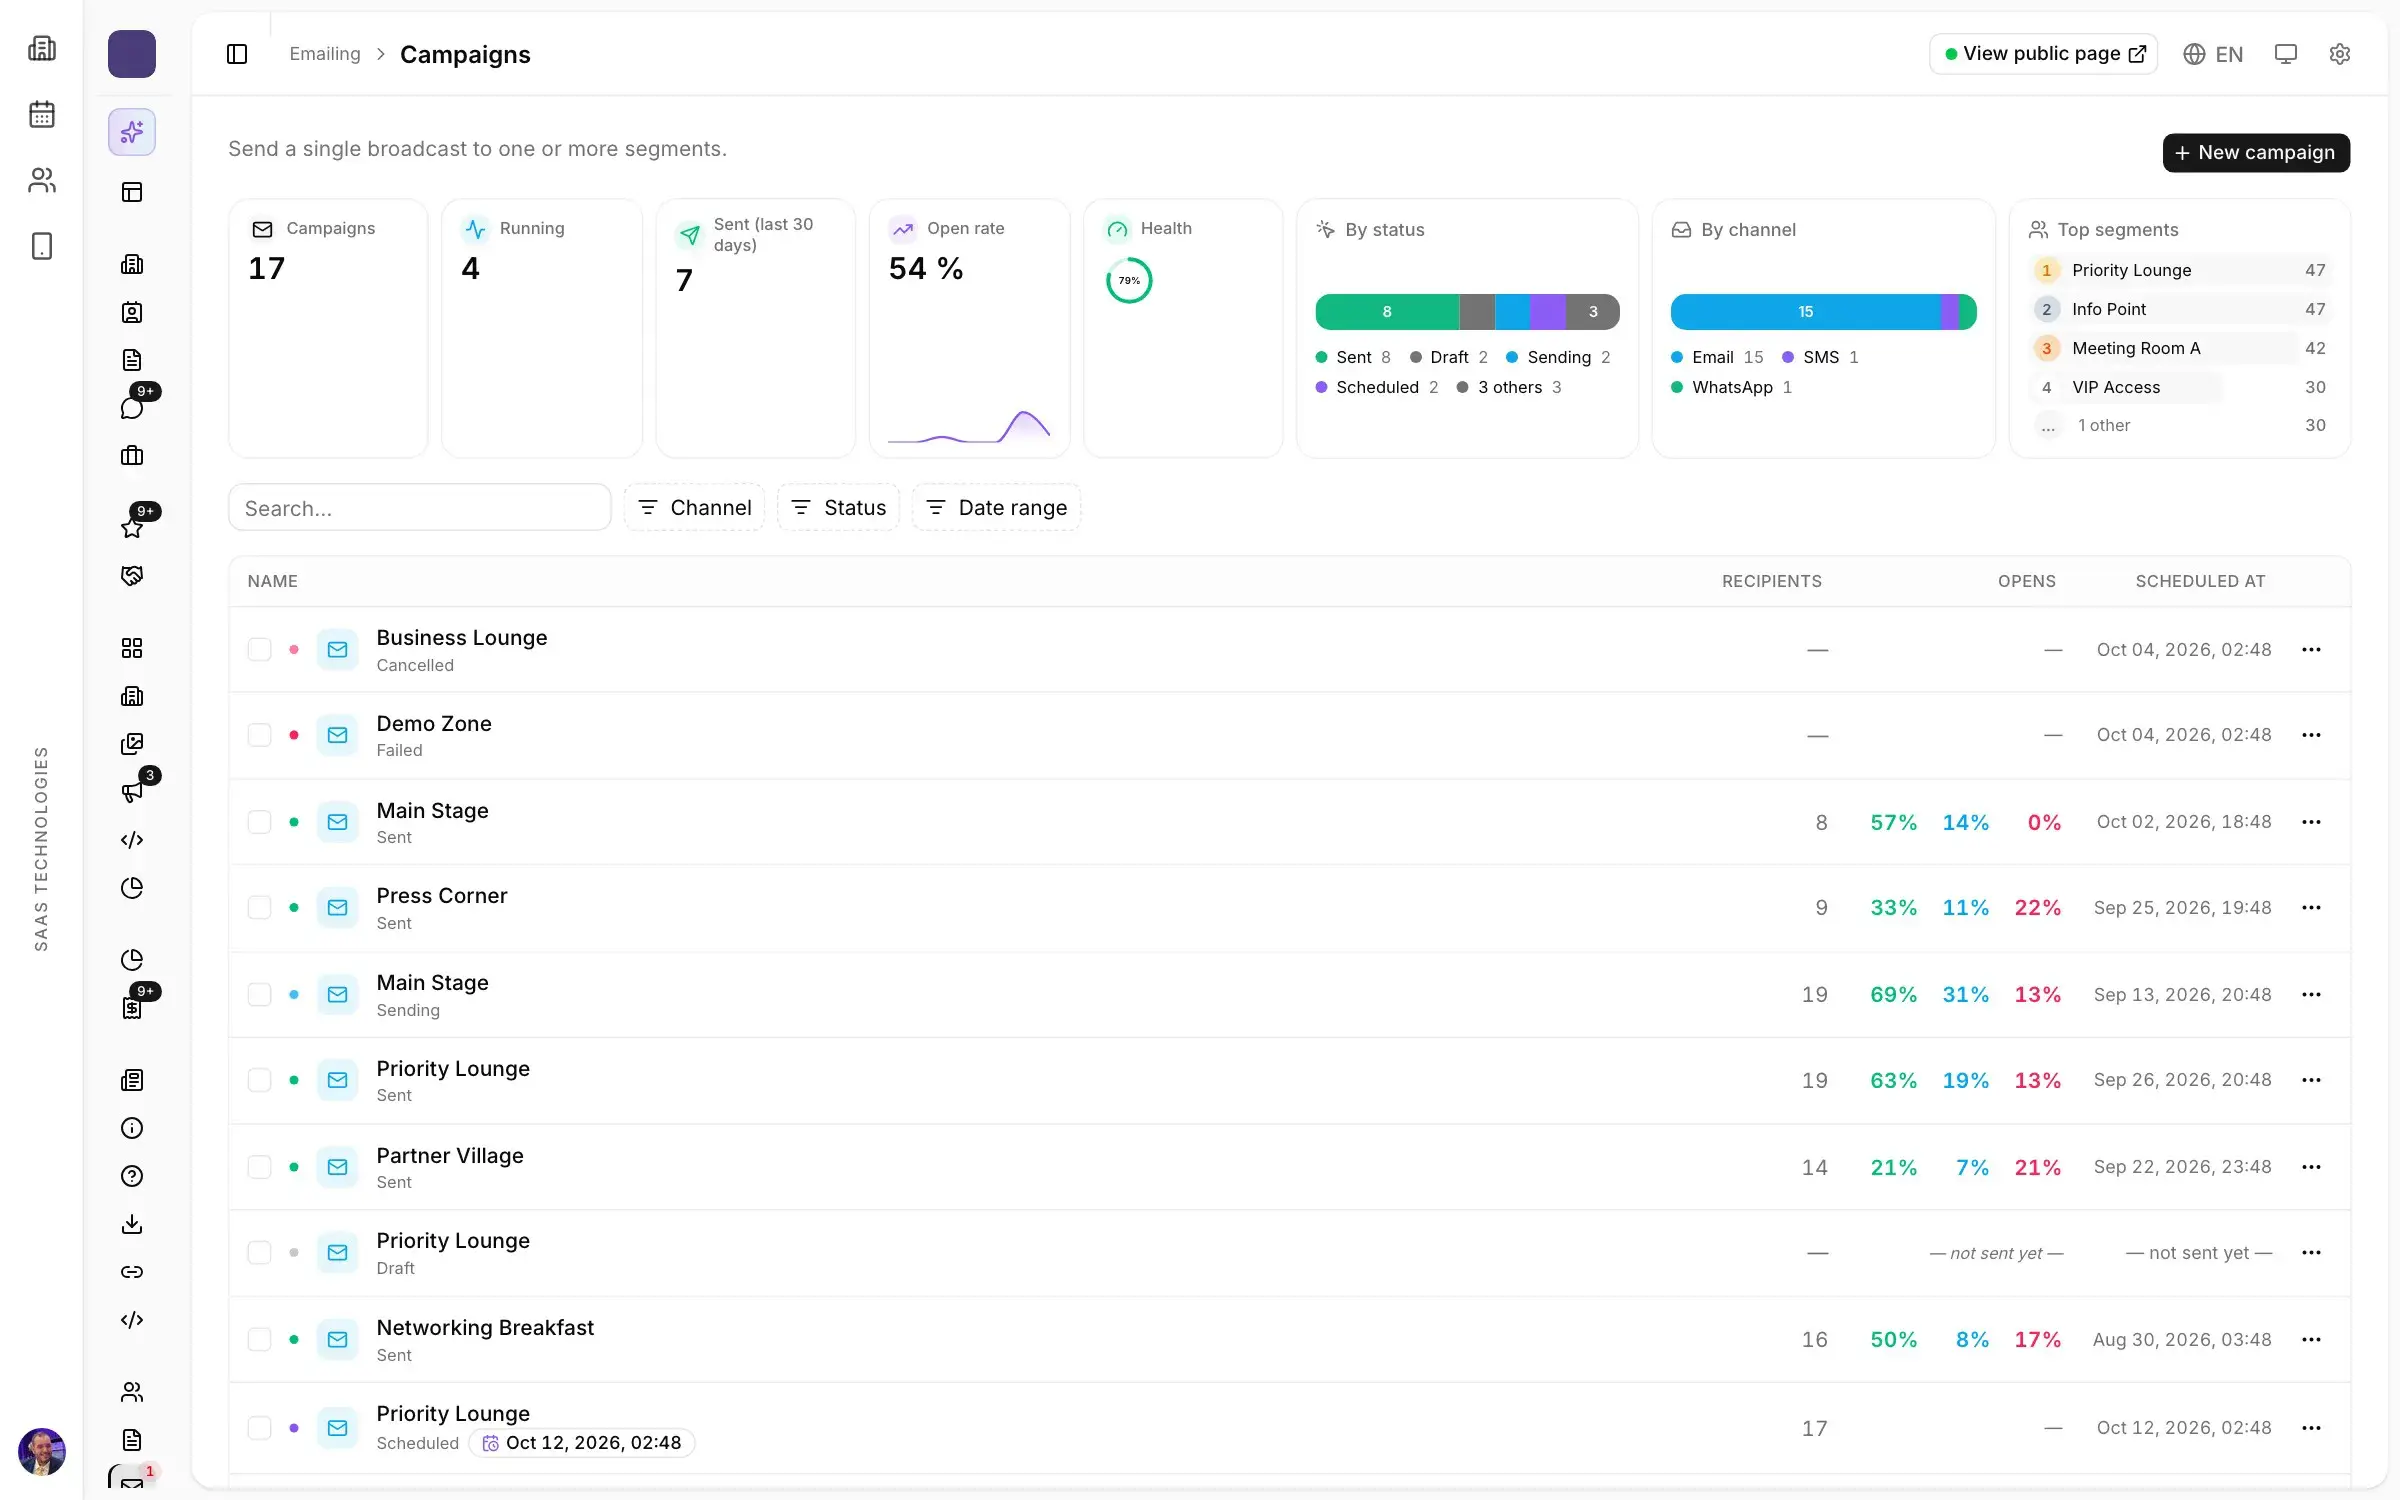Tick the Demo Zone row checkbox
Screen dimensions: 2400x1500
[260, 735]
